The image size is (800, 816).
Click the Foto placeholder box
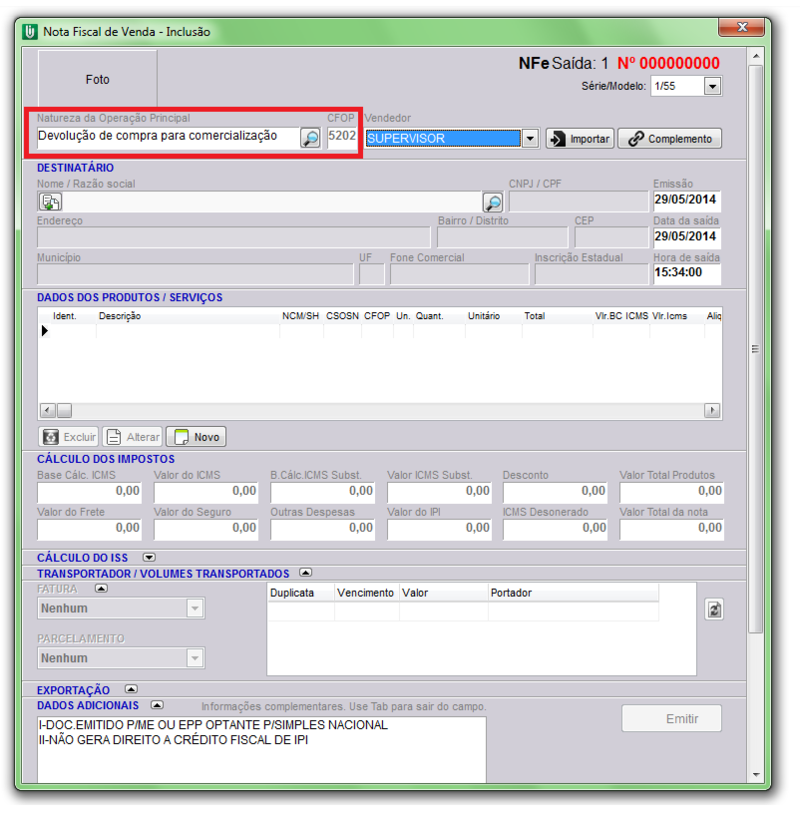97,79
